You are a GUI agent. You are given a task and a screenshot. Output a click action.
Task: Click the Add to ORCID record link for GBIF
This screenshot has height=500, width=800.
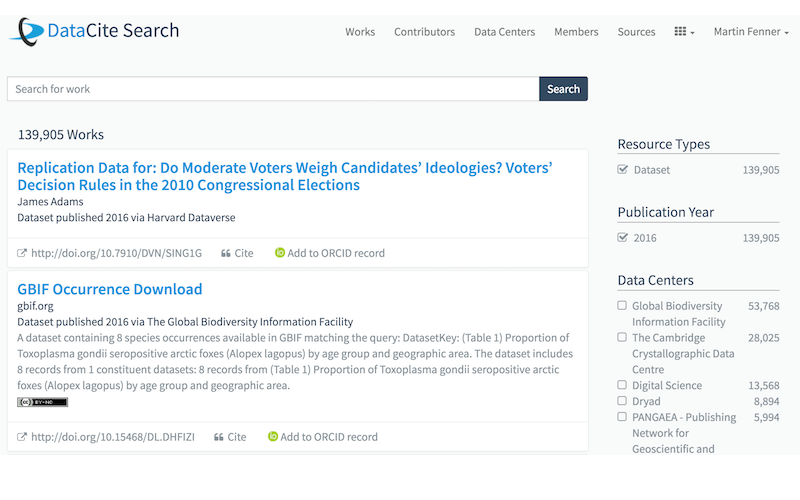click(x=329, y=437)
